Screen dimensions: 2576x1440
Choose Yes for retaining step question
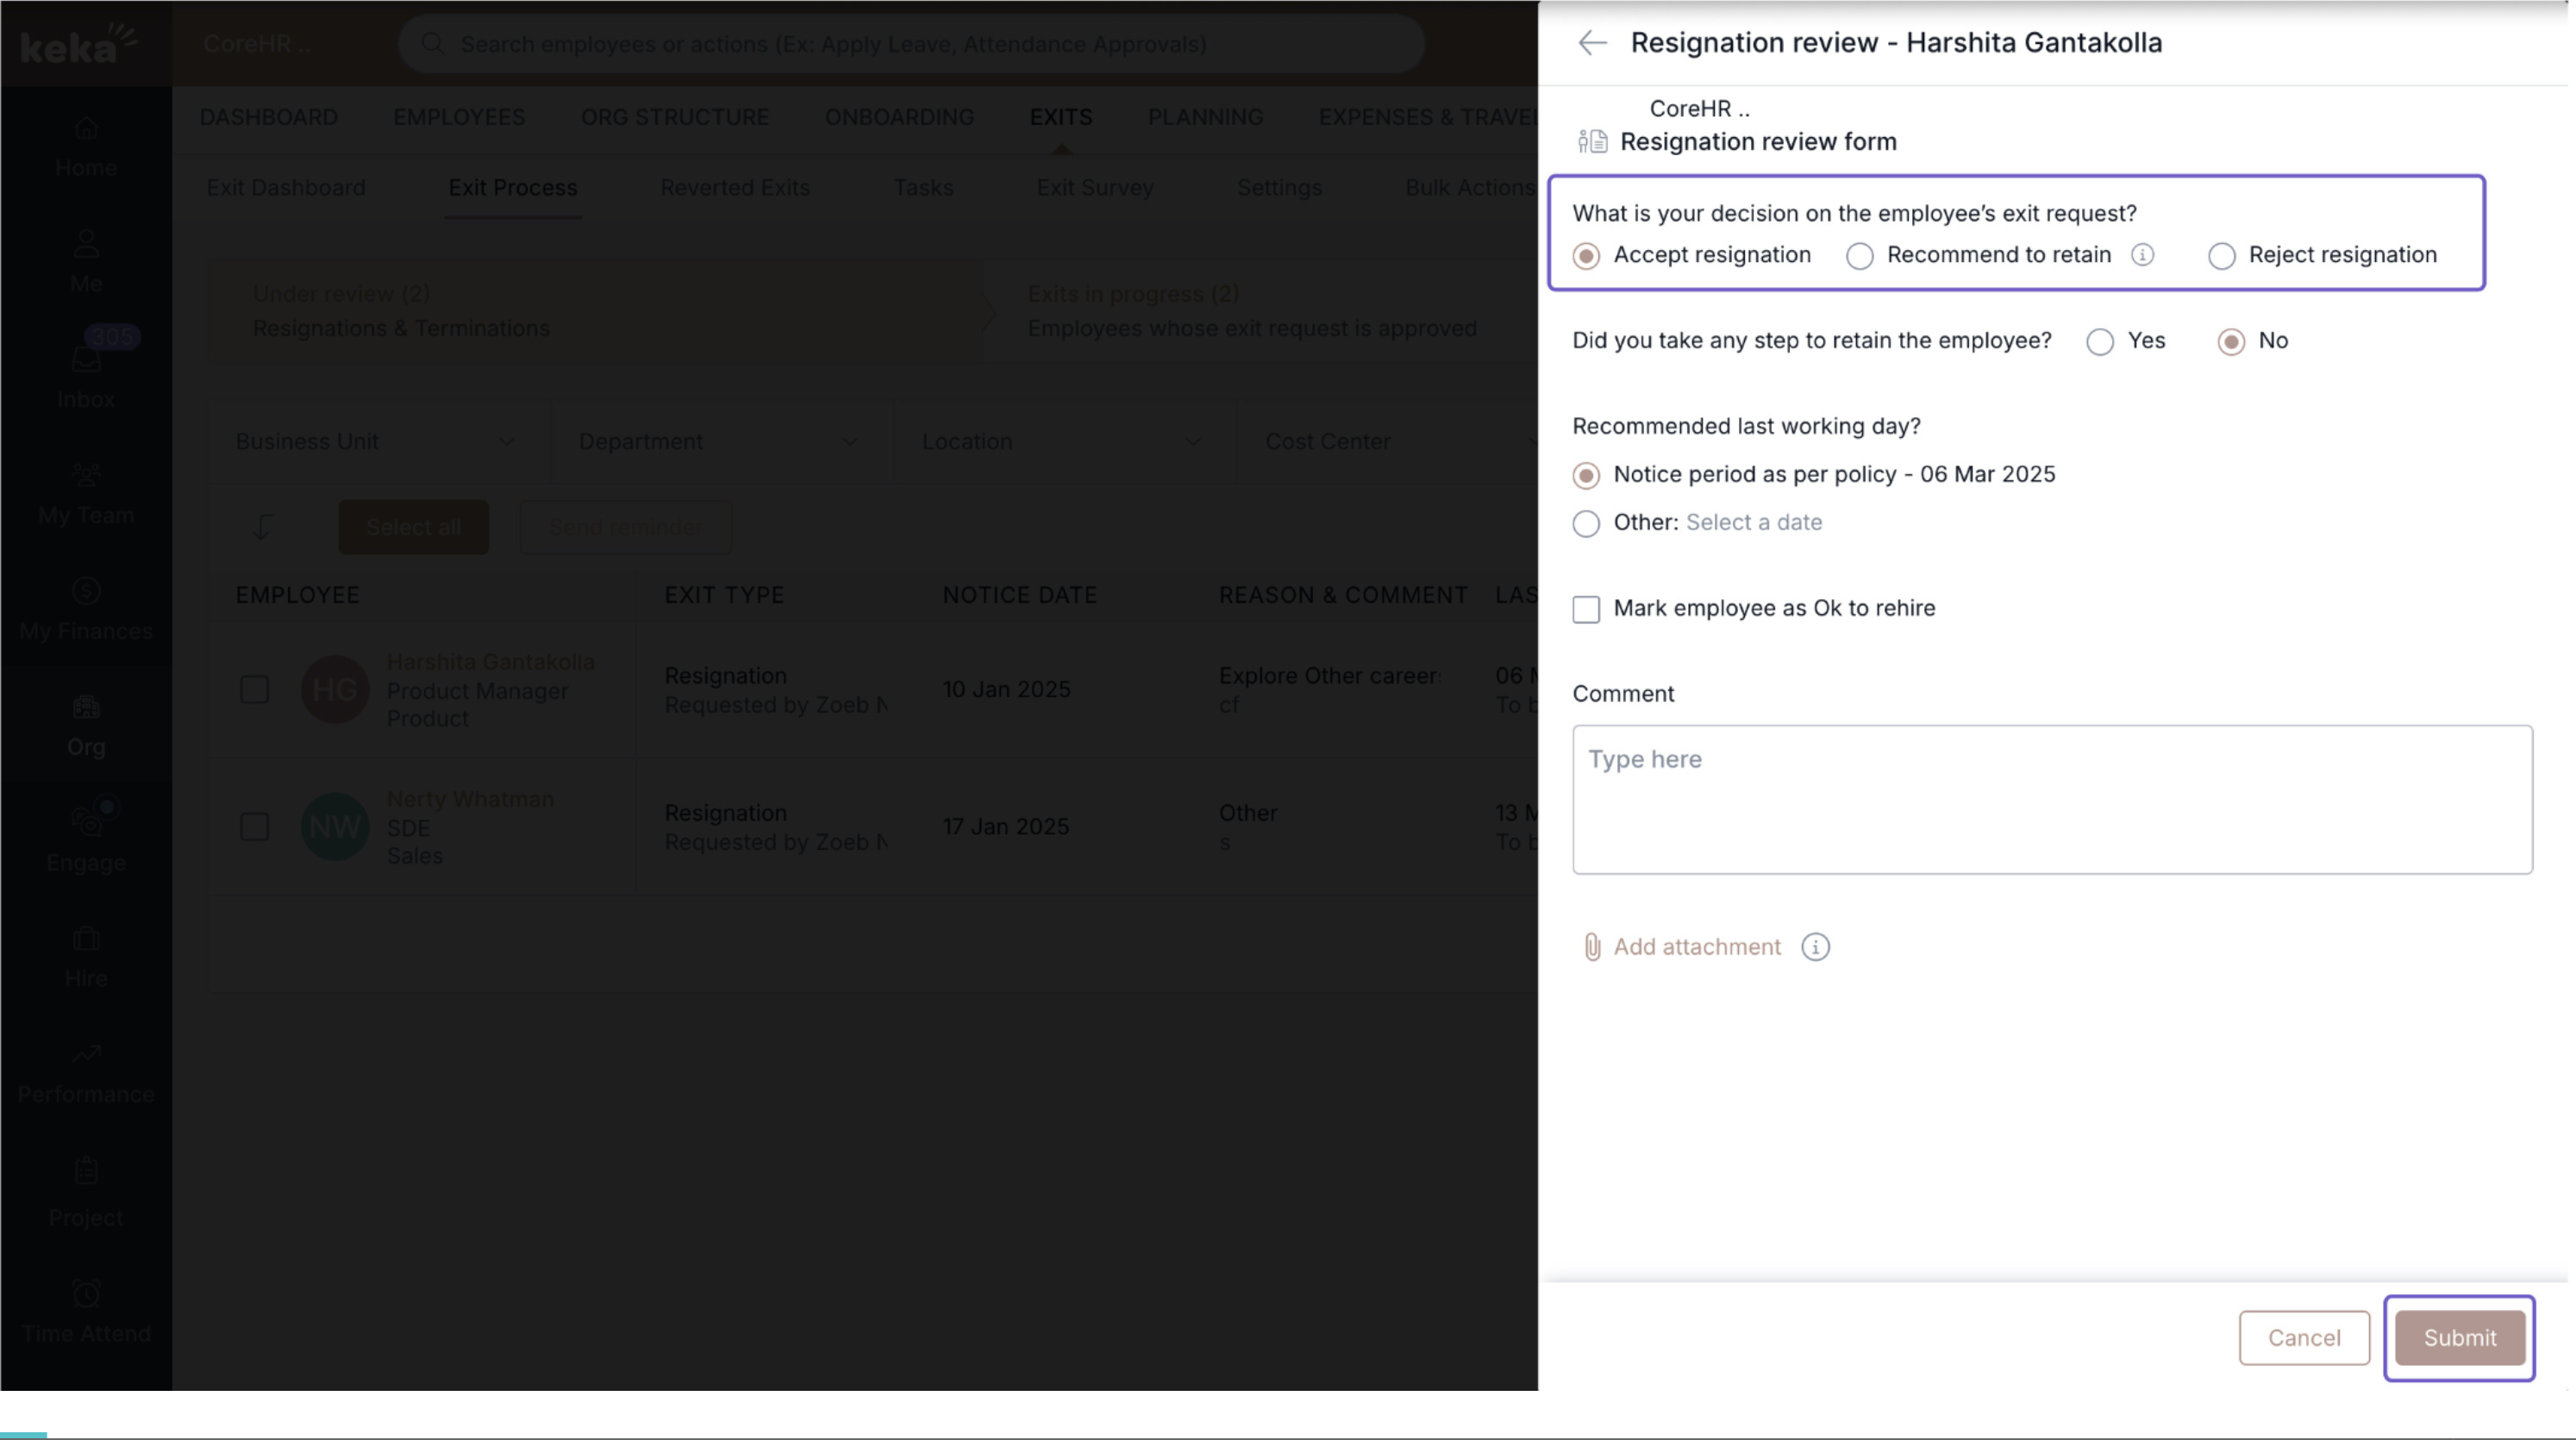pyautogui.click(x=2100, y=342)
